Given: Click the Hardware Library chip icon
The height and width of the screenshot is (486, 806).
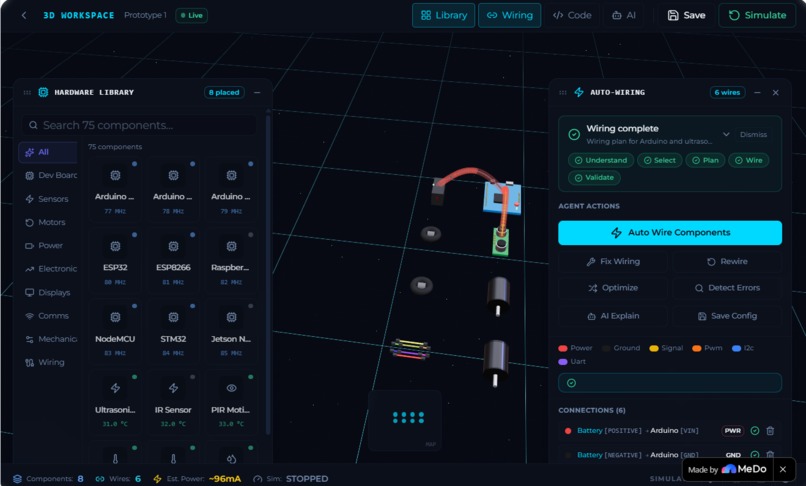Looking at the screenshot, I should pos(43,93).
